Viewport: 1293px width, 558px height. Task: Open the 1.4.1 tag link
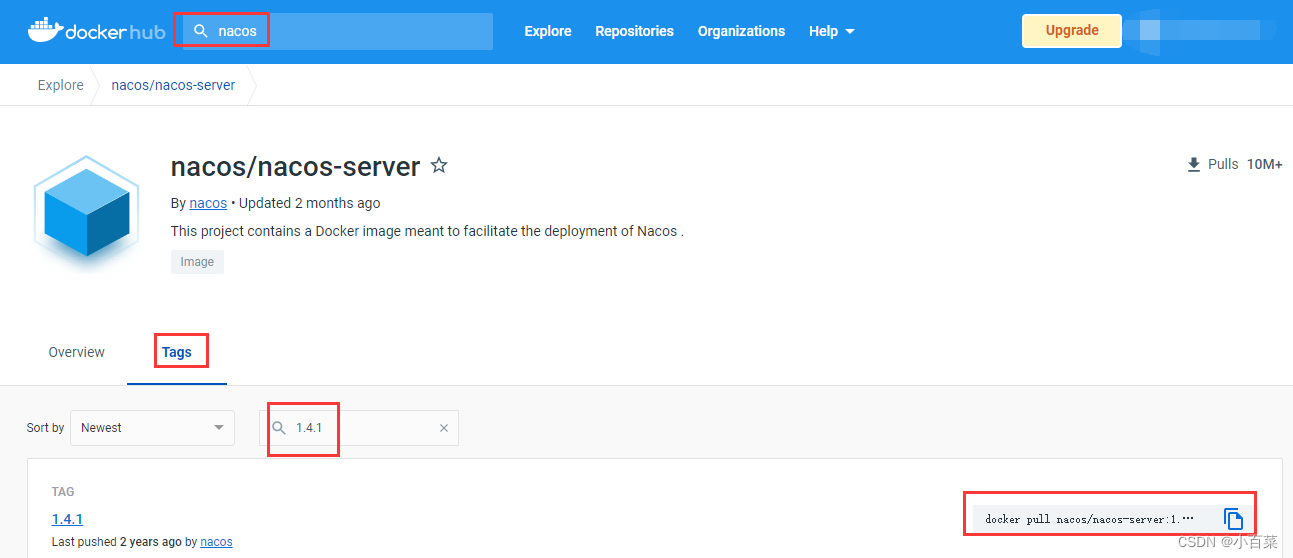[x=67, y=519]
